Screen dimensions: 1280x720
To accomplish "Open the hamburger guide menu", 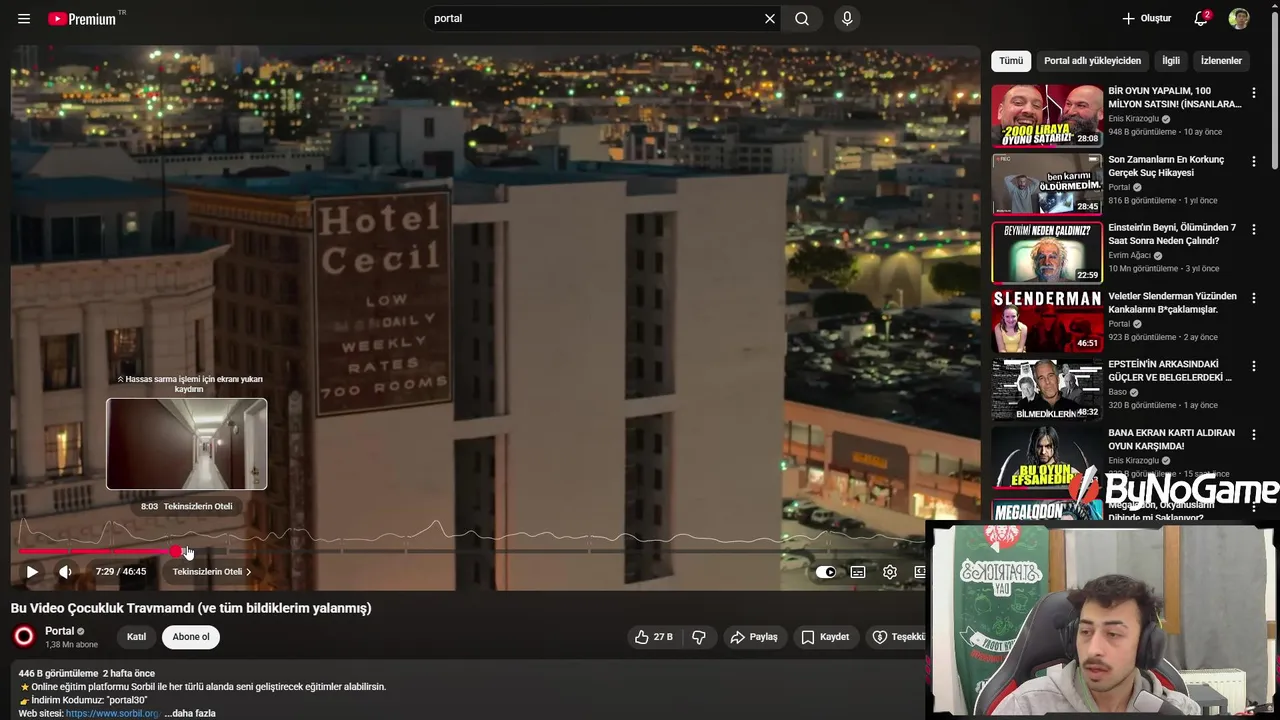I will [24, 19].
